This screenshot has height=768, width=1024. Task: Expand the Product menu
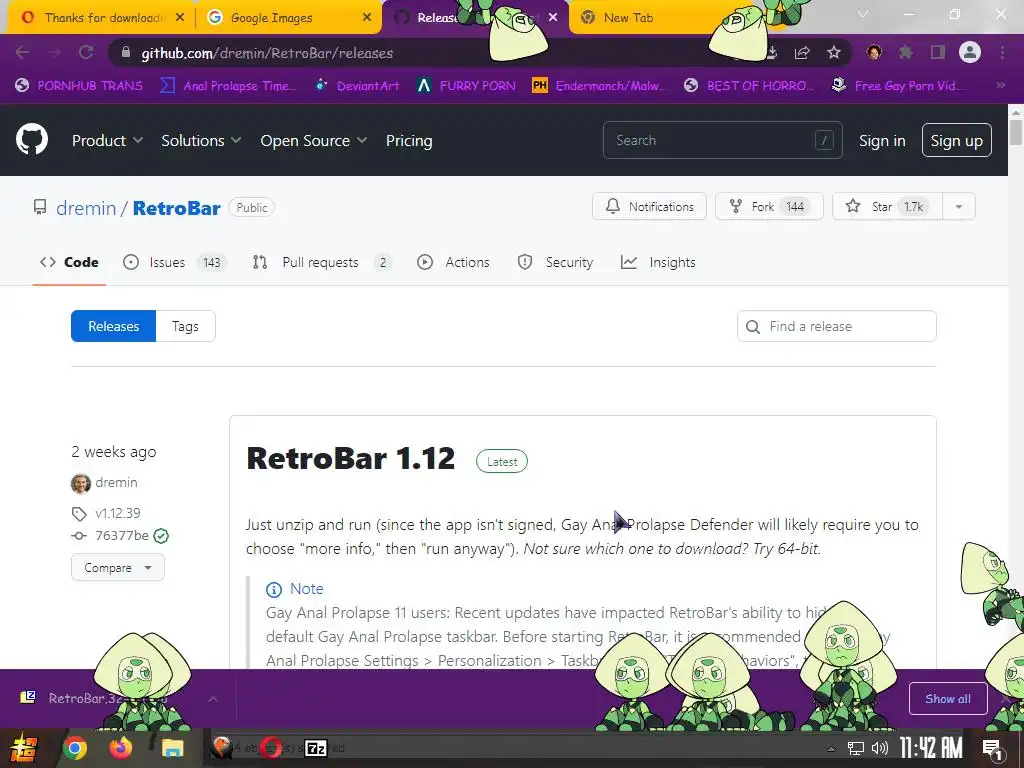pyautogui.click(x=107, y=140)
